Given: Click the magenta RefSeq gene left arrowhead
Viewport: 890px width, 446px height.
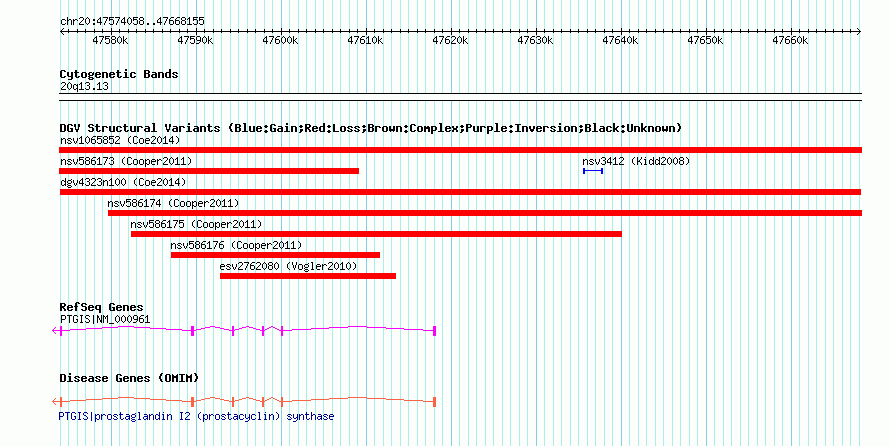Looking at the screenshot, I should (x=55, y=330).
